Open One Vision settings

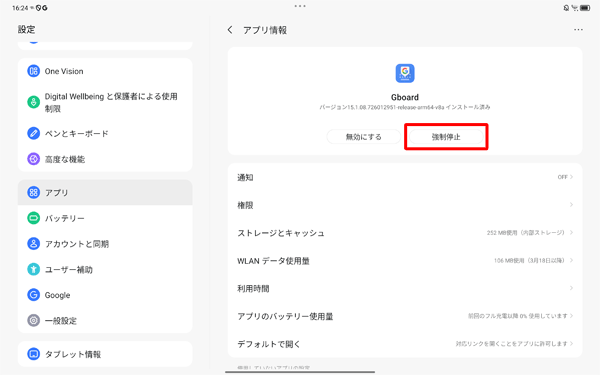point(105,71)
